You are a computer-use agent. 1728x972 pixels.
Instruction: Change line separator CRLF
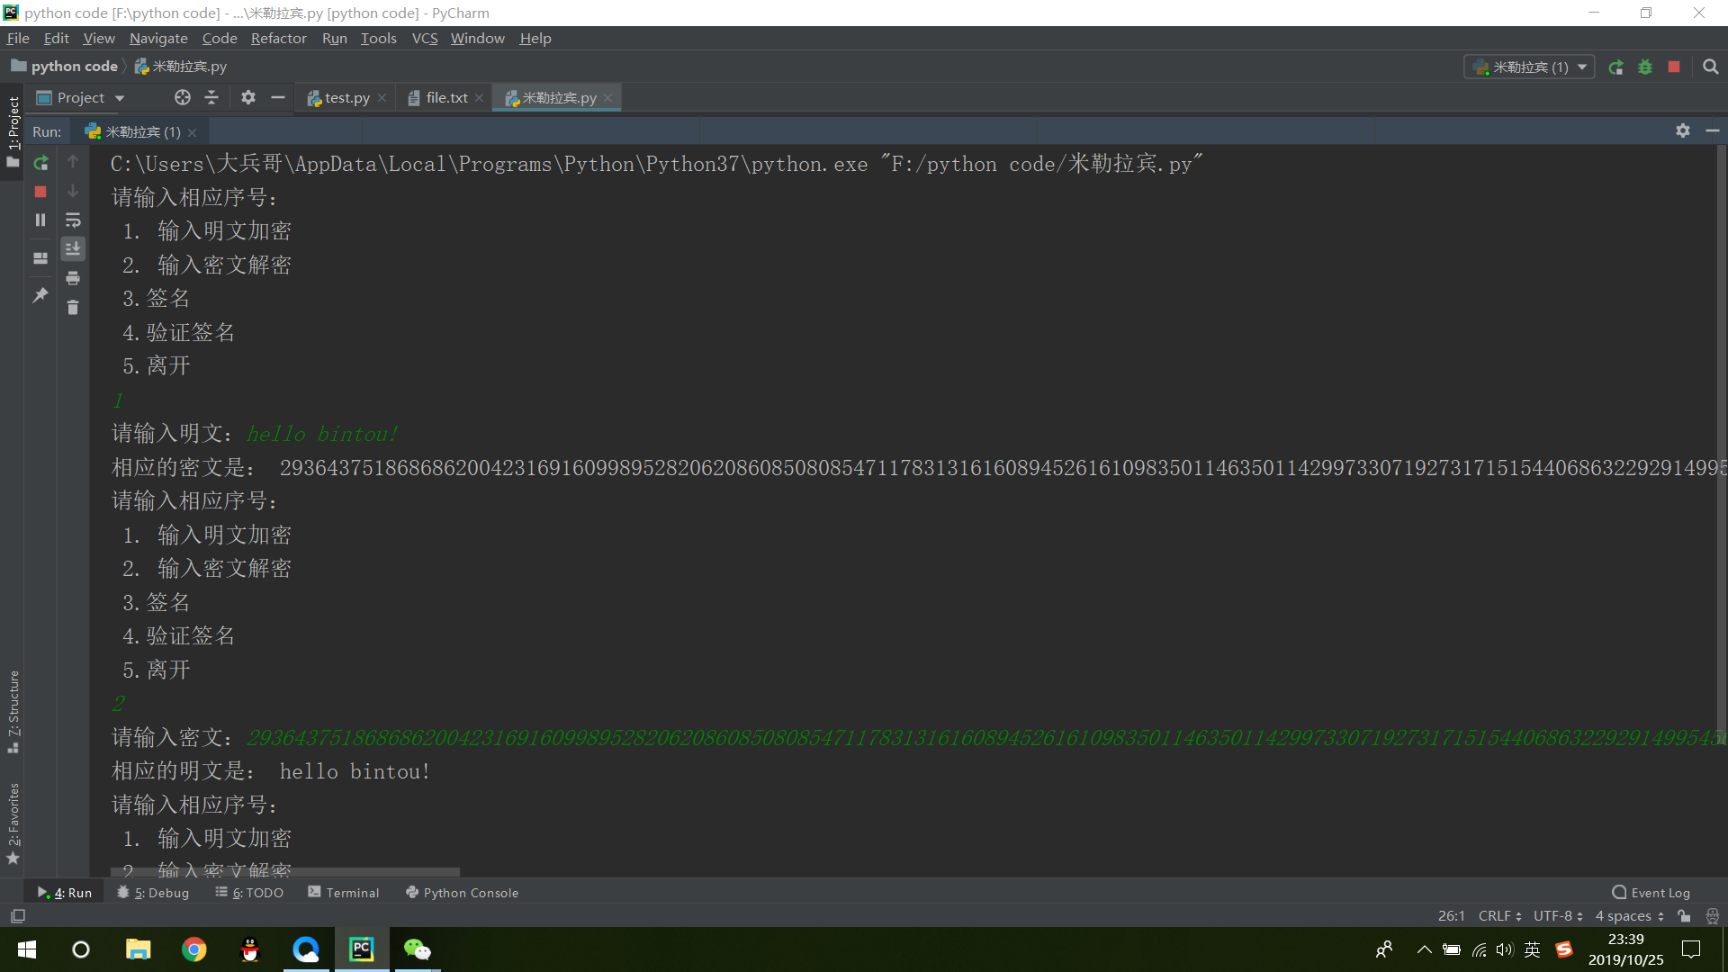(x=1500, y=916)
